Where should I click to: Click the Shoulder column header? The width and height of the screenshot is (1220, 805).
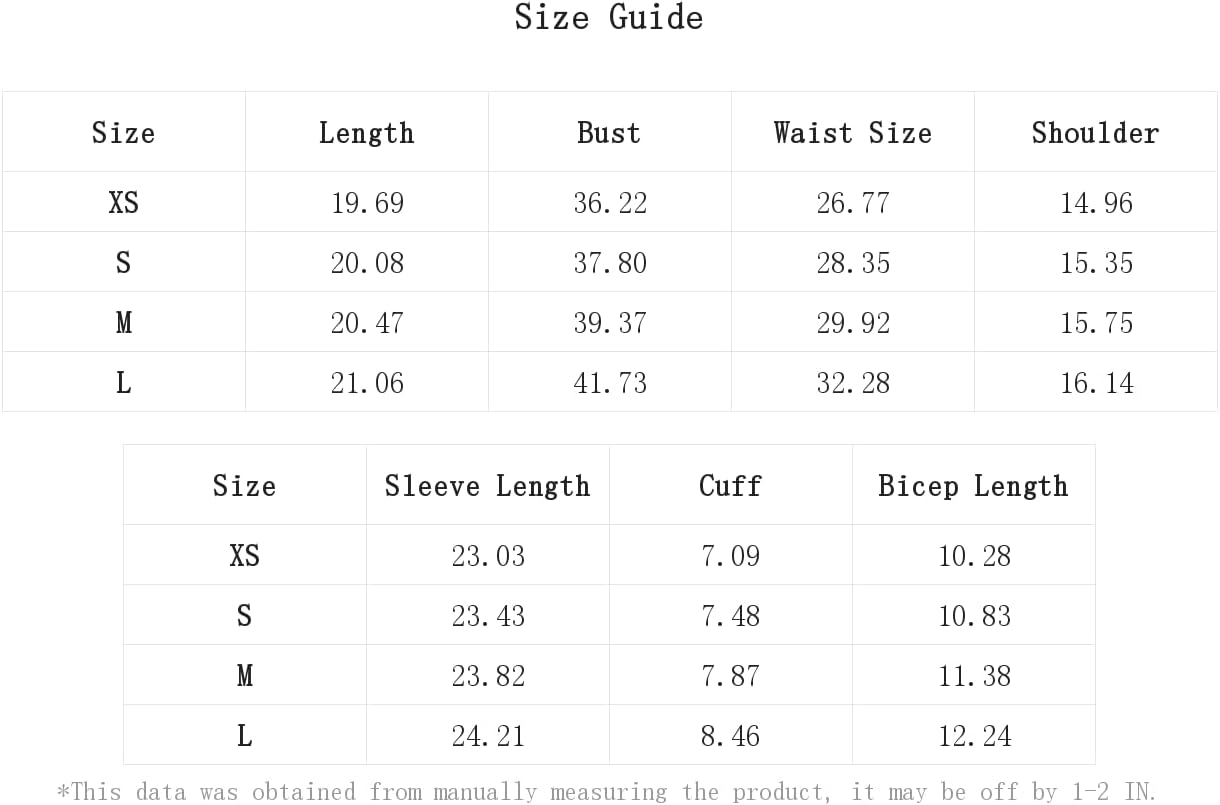(1095, 132)
